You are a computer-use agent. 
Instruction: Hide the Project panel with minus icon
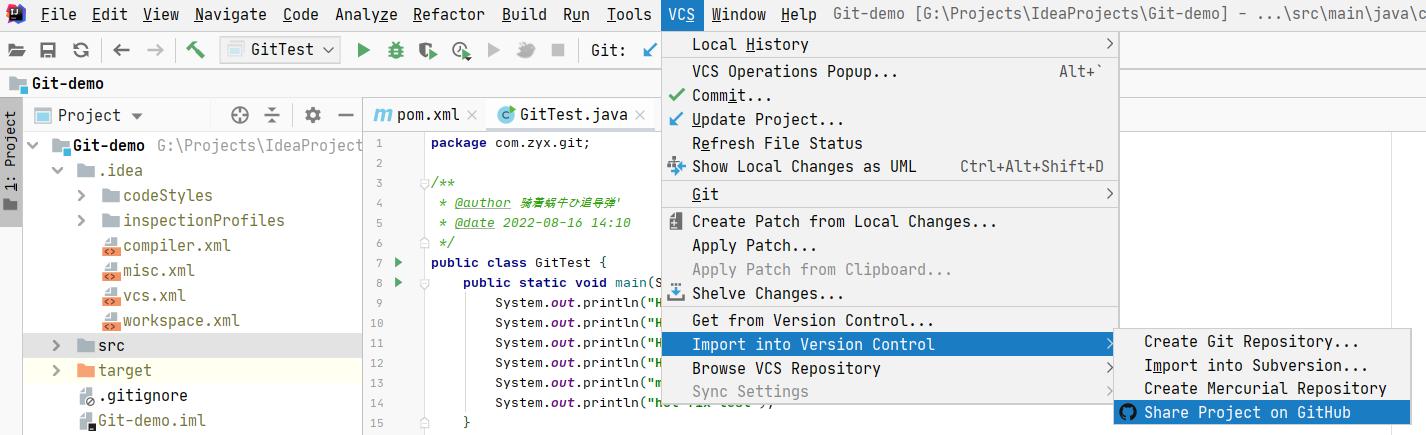pyautogui.click(x=345, y=115)
